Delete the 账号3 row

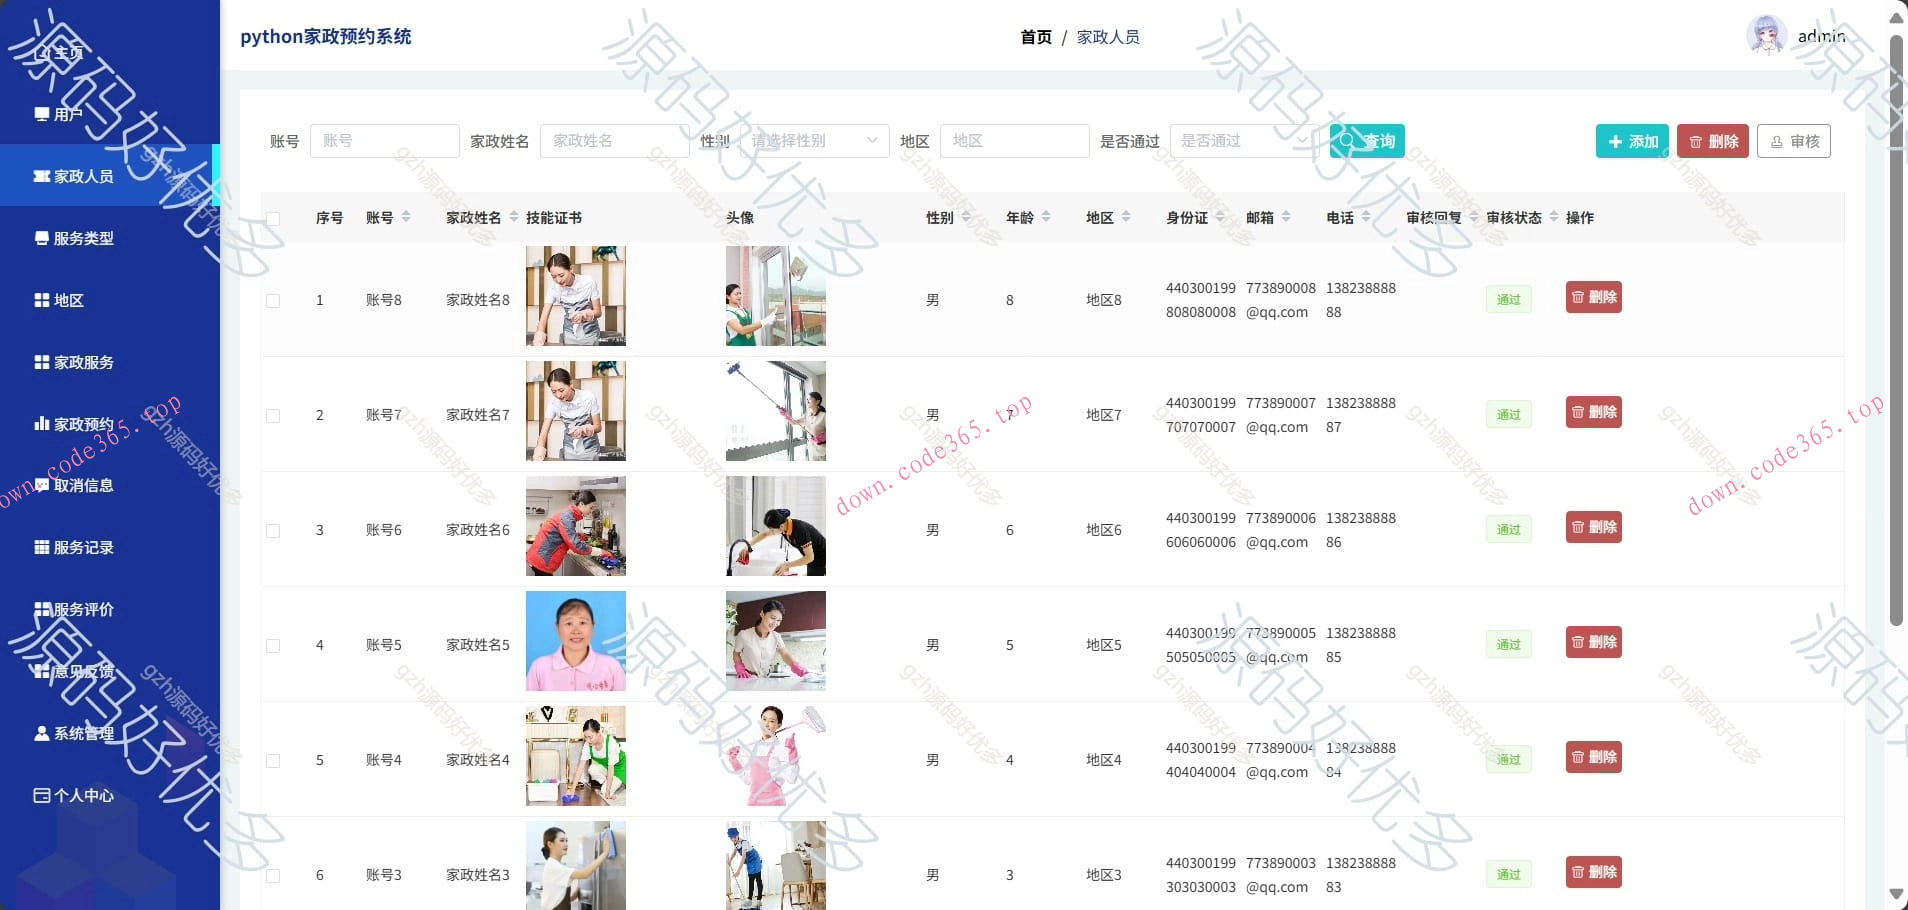1594,872
